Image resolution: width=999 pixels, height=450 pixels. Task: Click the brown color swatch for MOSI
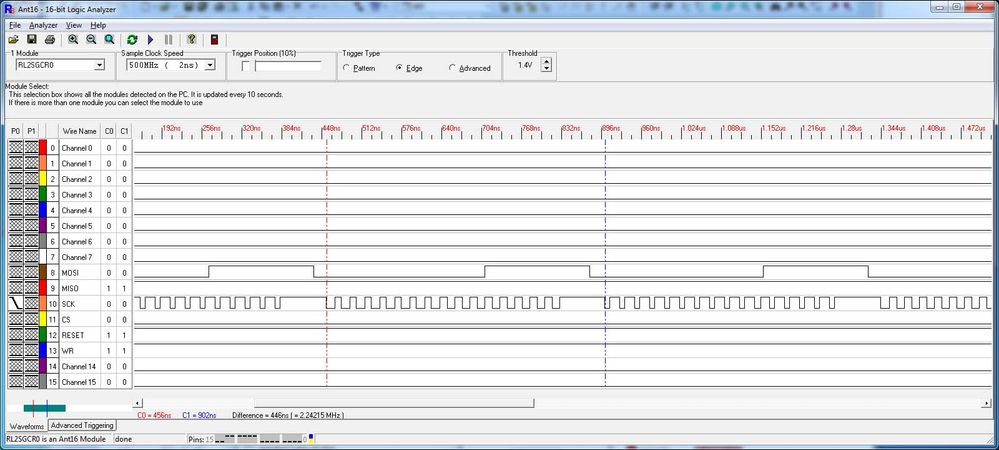coord(43,273)
